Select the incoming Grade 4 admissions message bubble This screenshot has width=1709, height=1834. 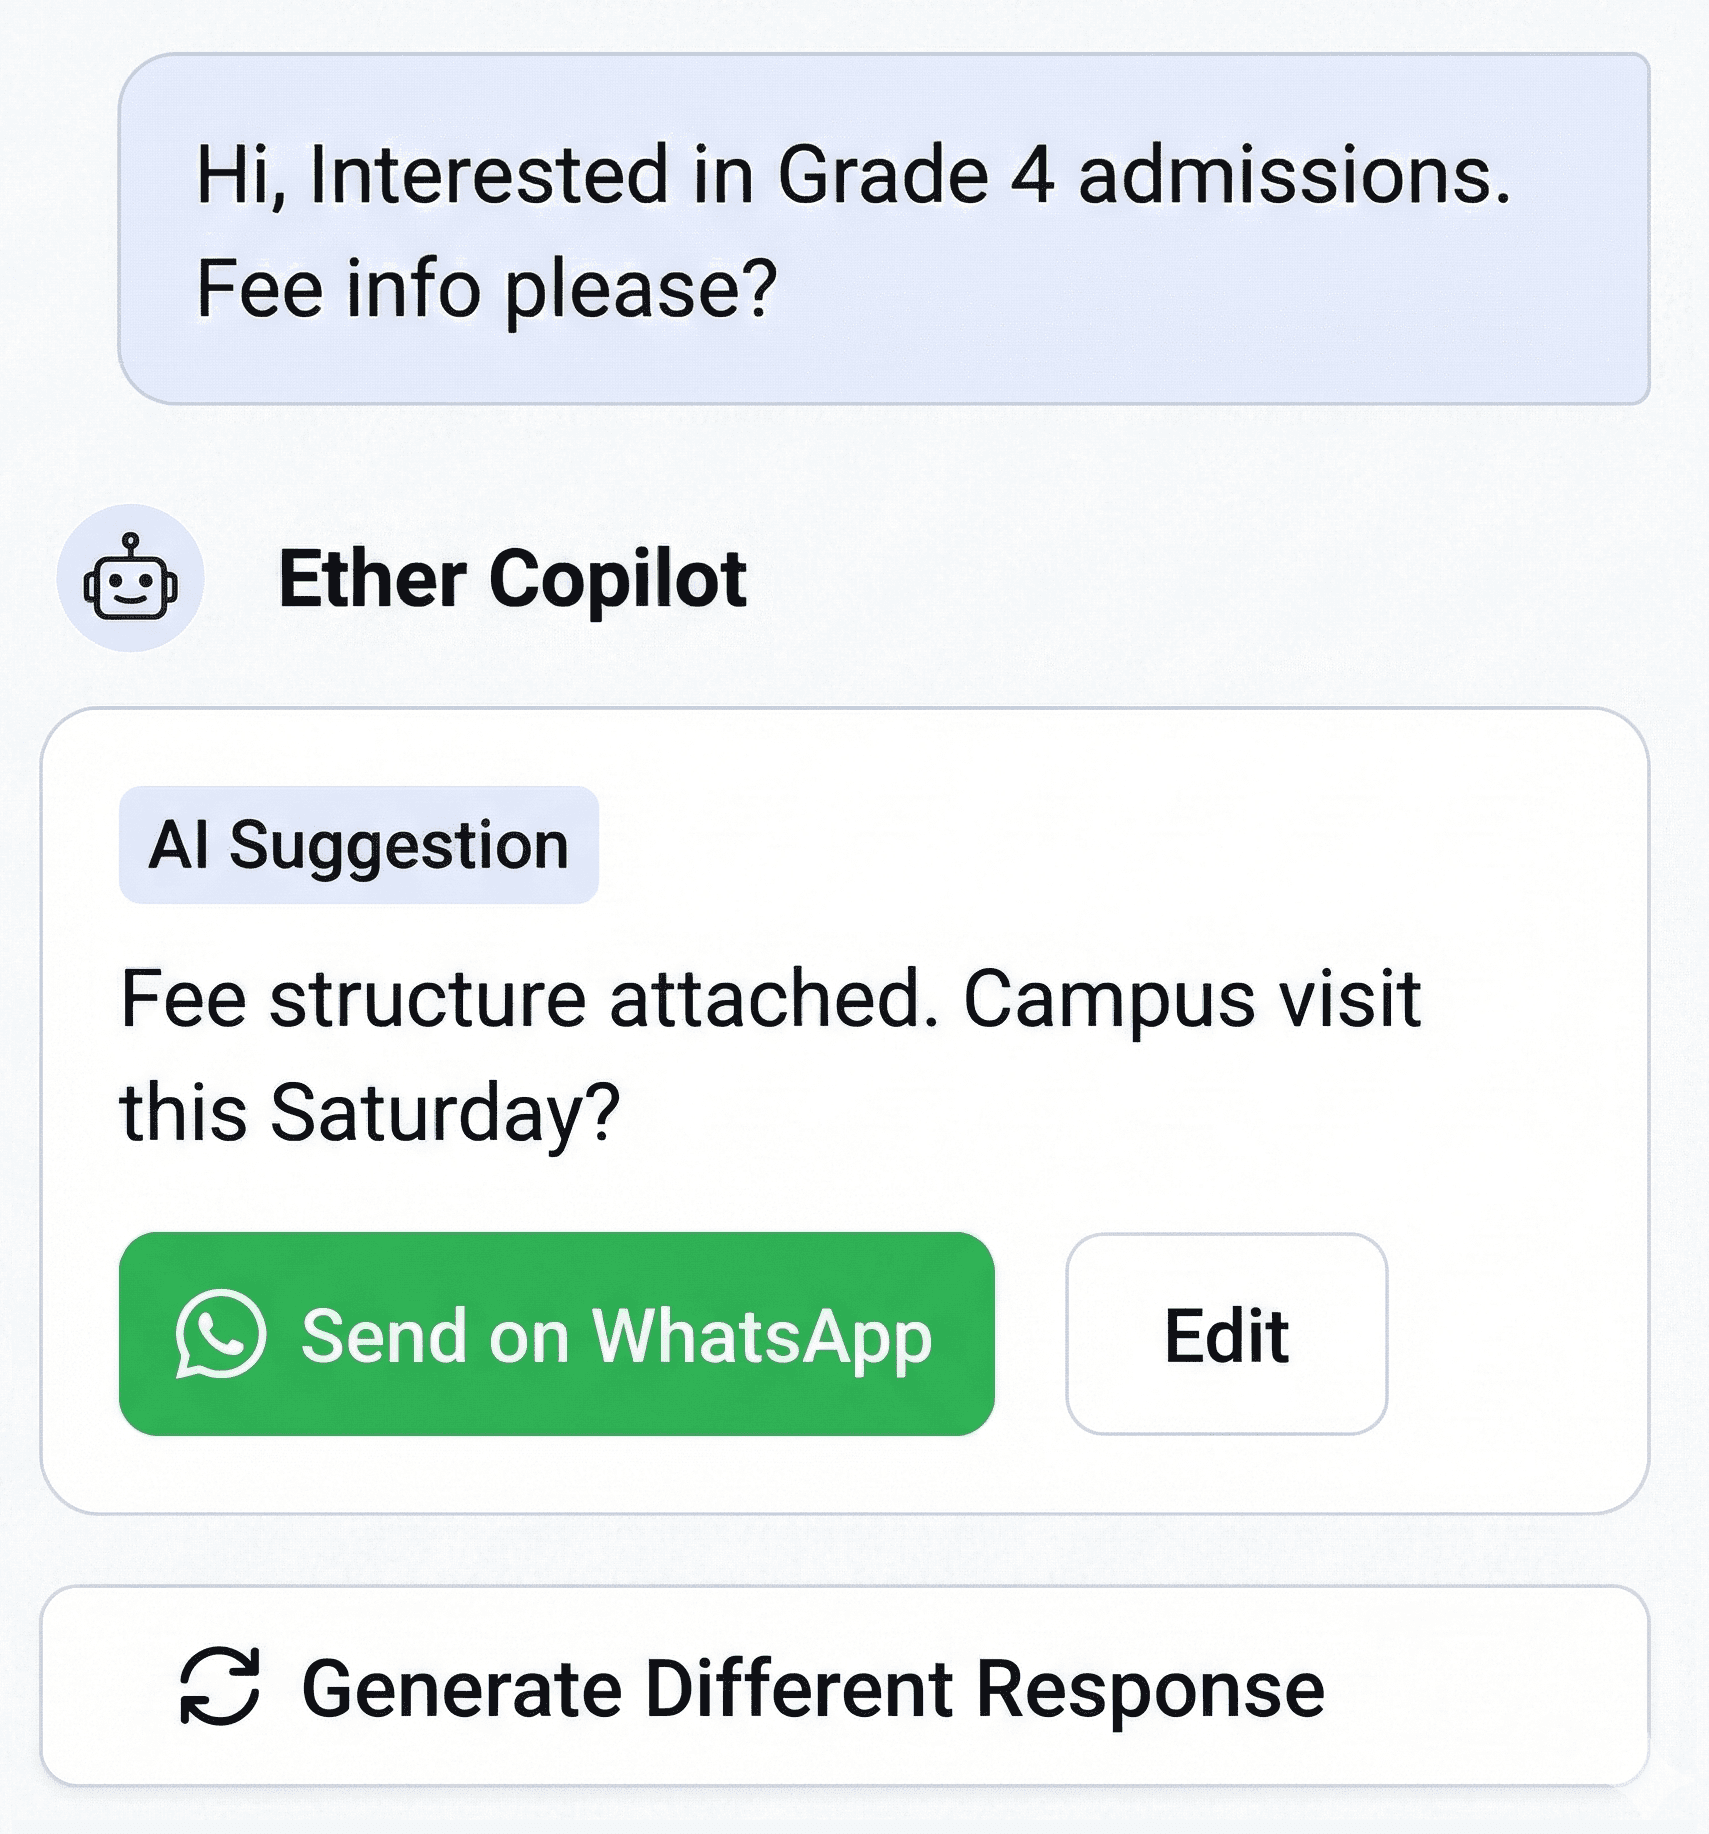pyautogui.click(x=884, y=229)
